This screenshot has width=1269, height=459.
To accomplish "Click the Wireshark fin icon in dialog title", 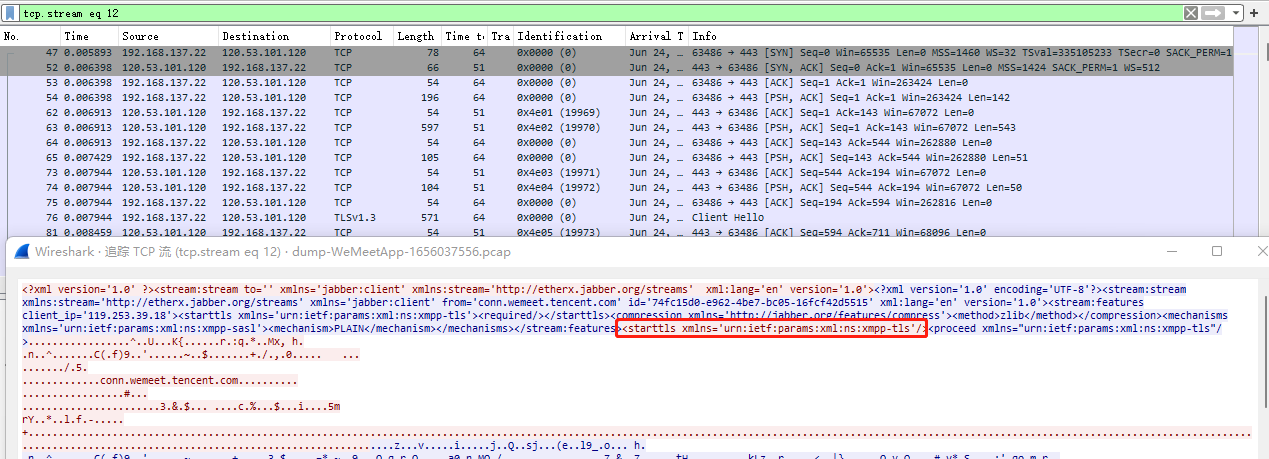I will 20,250.
